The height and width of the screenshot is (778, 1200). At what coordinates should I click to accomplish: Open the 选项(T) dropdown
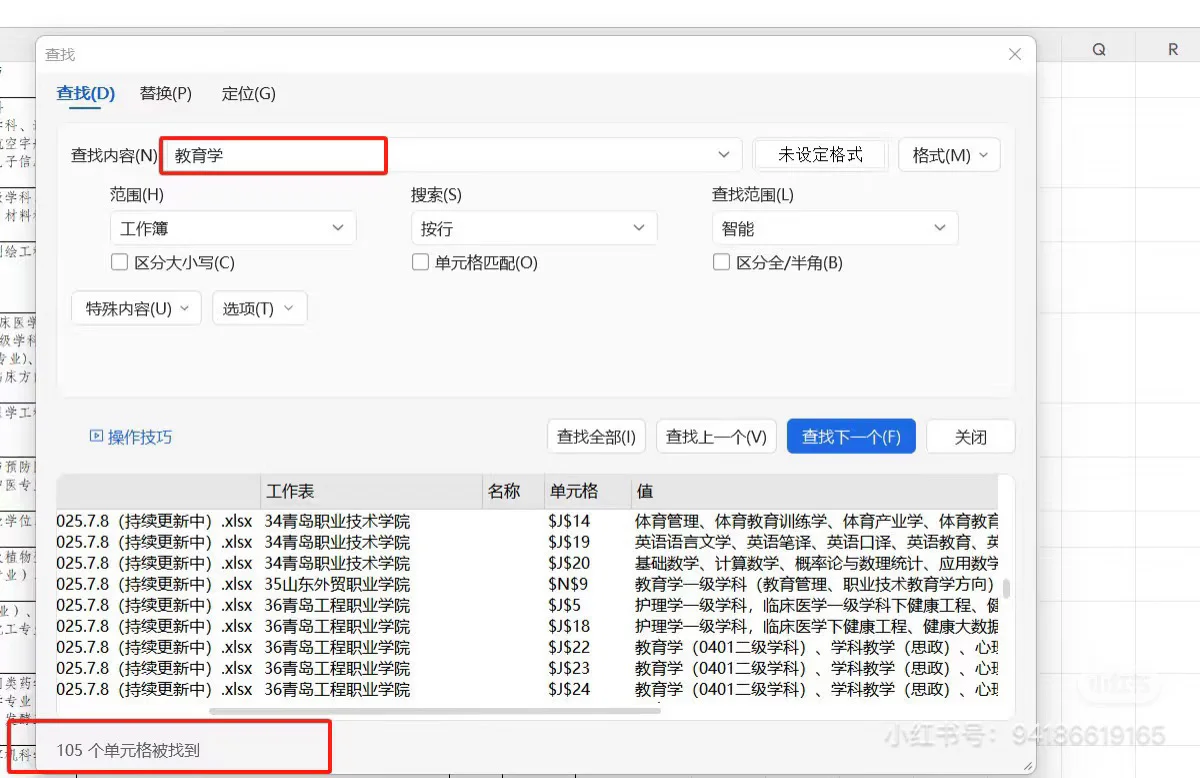point(259,308)
